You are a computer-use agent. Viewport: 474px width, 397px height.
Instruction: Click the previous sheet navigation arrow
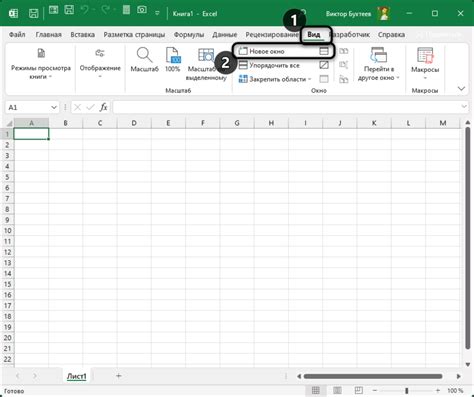pos(17,376)
